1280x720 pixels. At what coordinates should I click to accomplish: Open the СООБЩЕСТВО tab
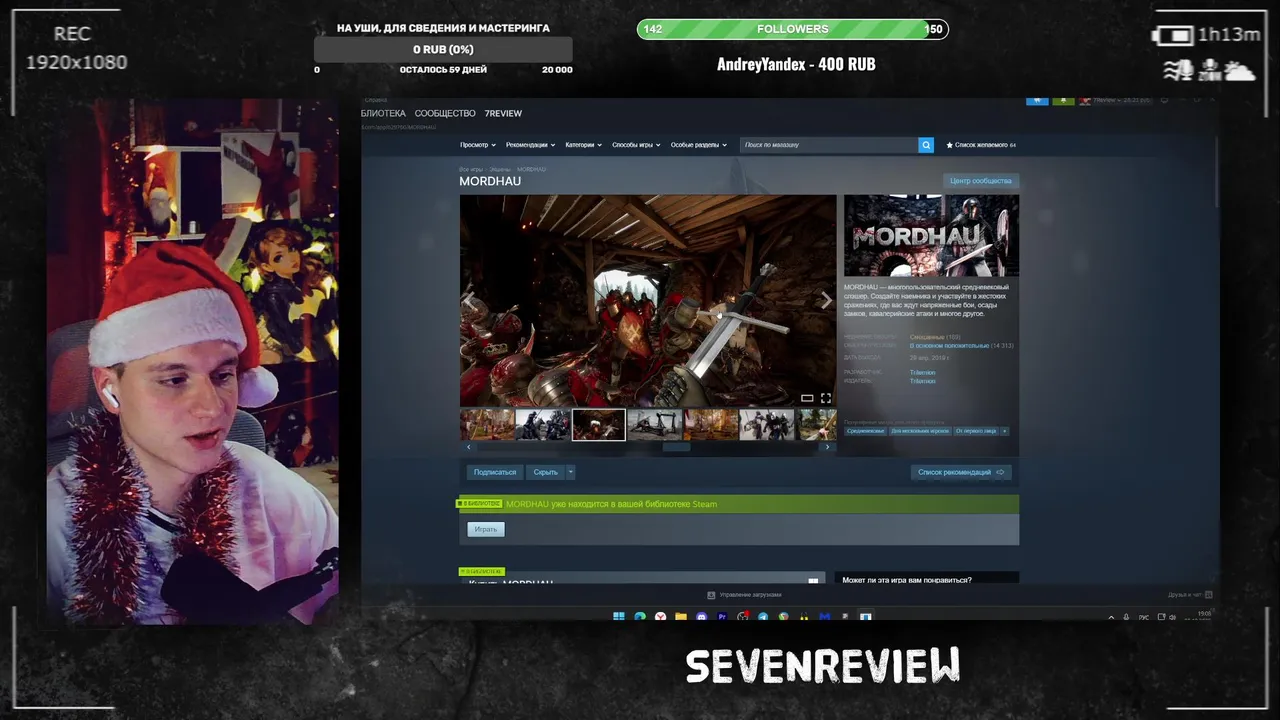(x=445, y=113)
